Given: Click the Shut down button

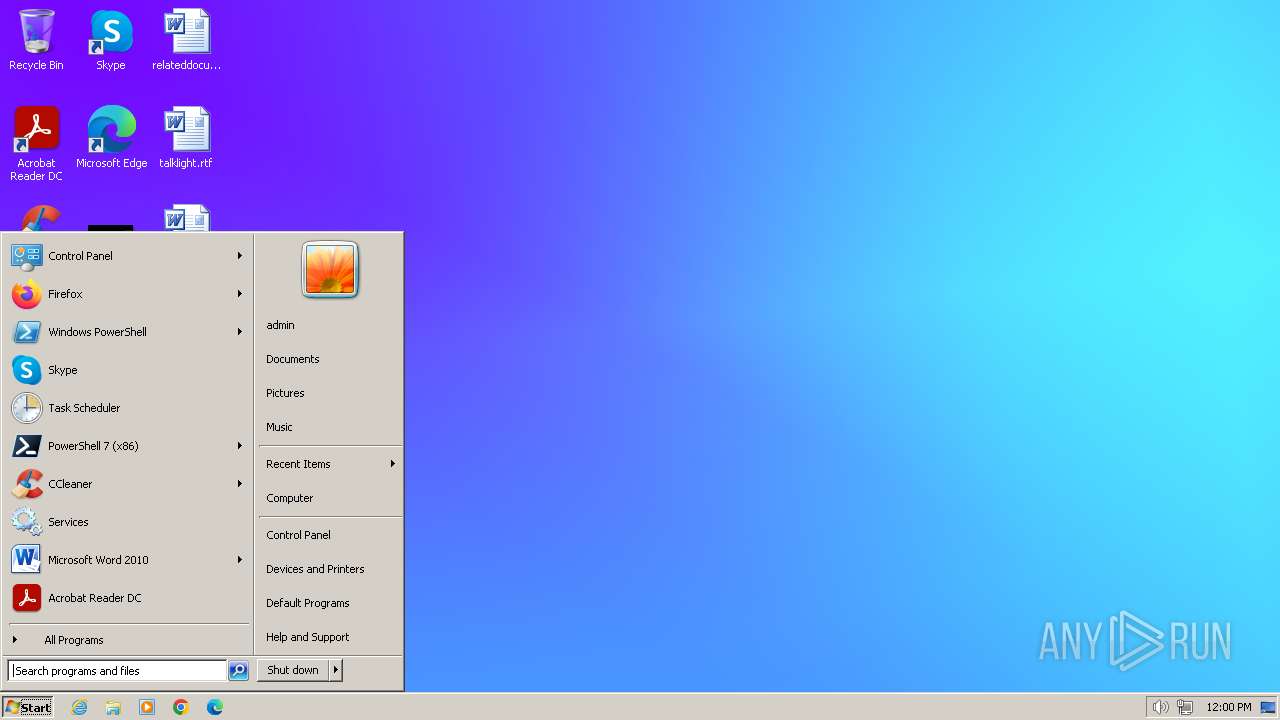Looking at the screenshot, I should coord(293,670).
